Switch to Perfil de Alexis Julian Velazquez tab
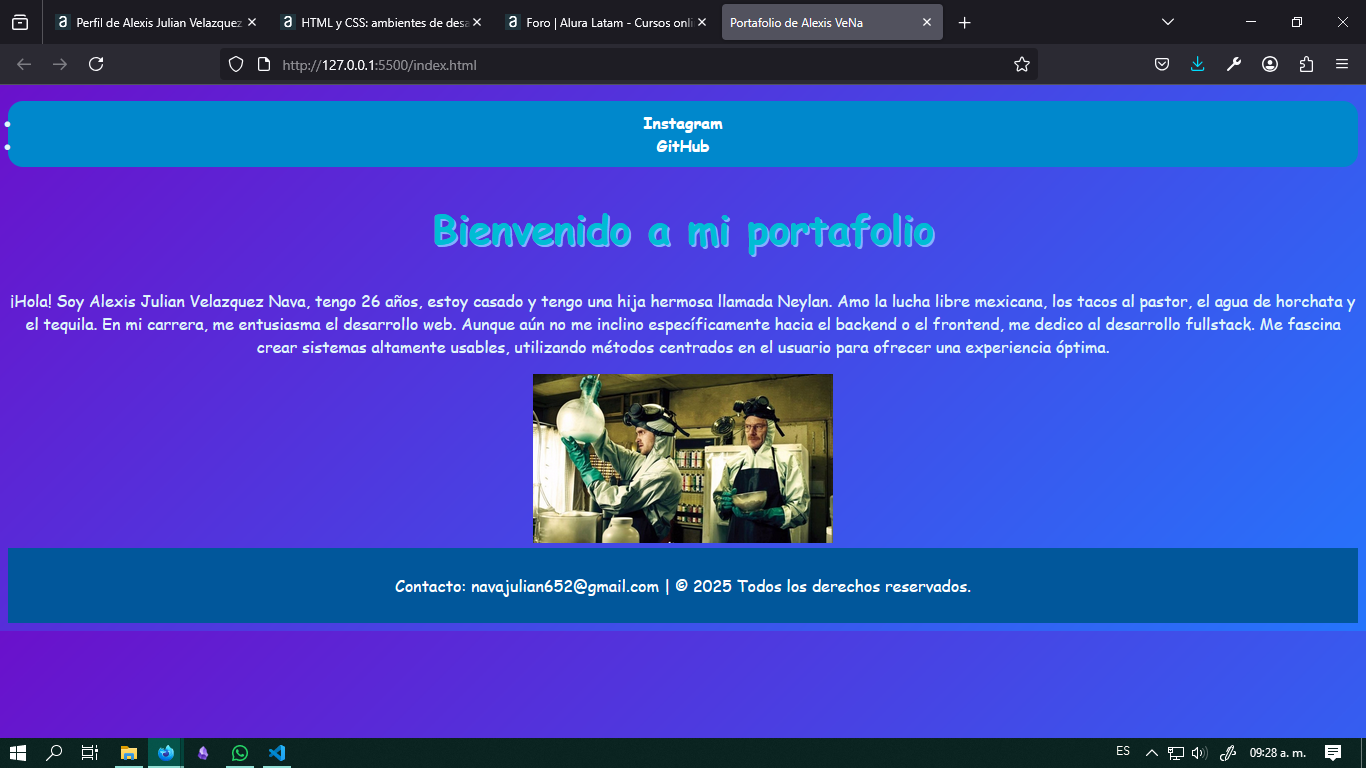This screenshot has width=1366, height=768. click(x=157, y=22)
